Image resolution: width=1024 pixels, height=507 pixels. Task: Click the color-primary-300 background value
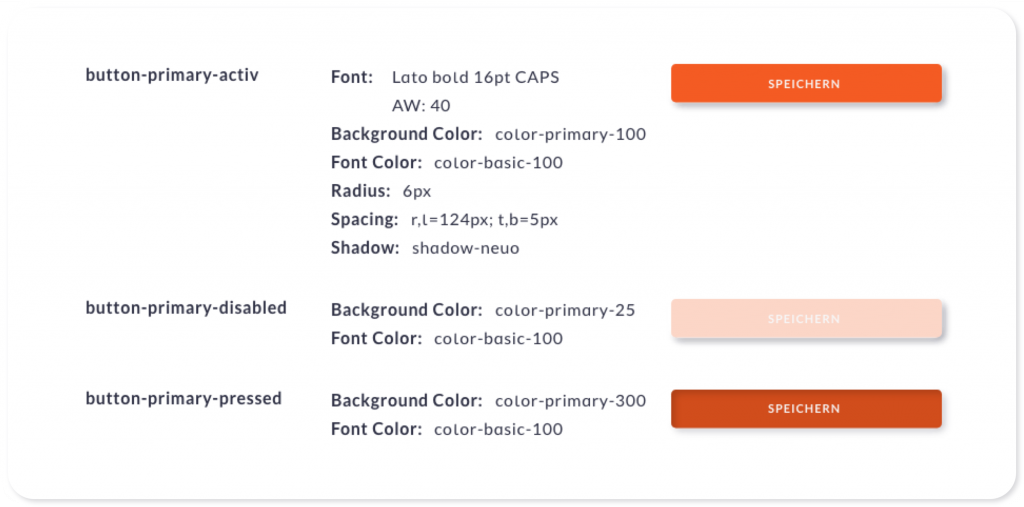pos(570,401)
